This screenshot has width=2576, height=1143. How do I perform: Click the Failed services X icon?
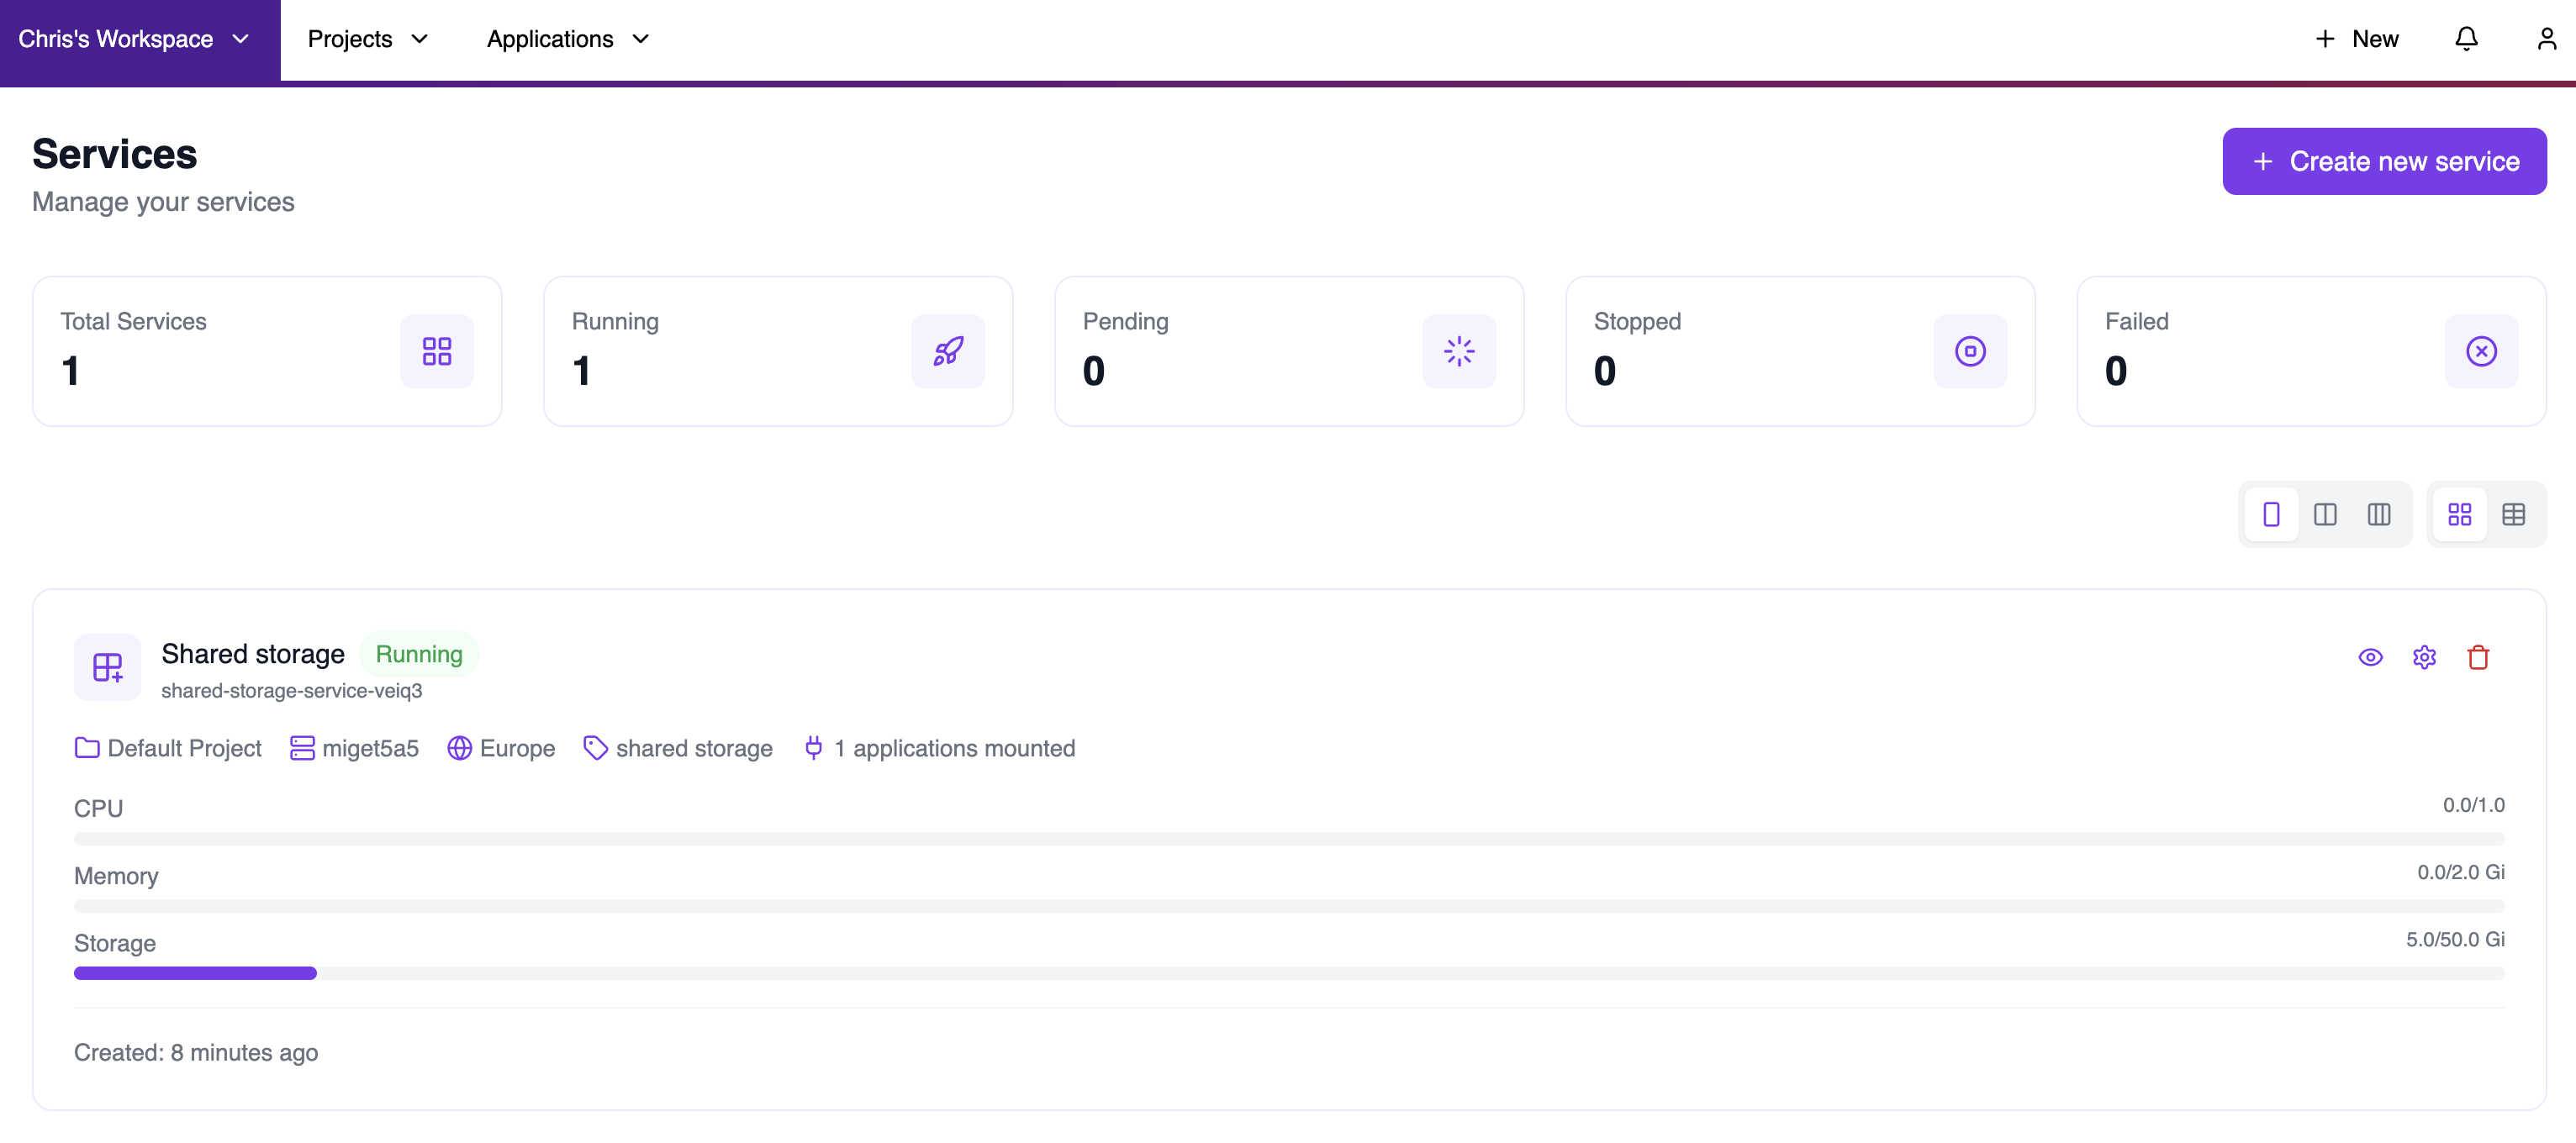pos(2480,351)
